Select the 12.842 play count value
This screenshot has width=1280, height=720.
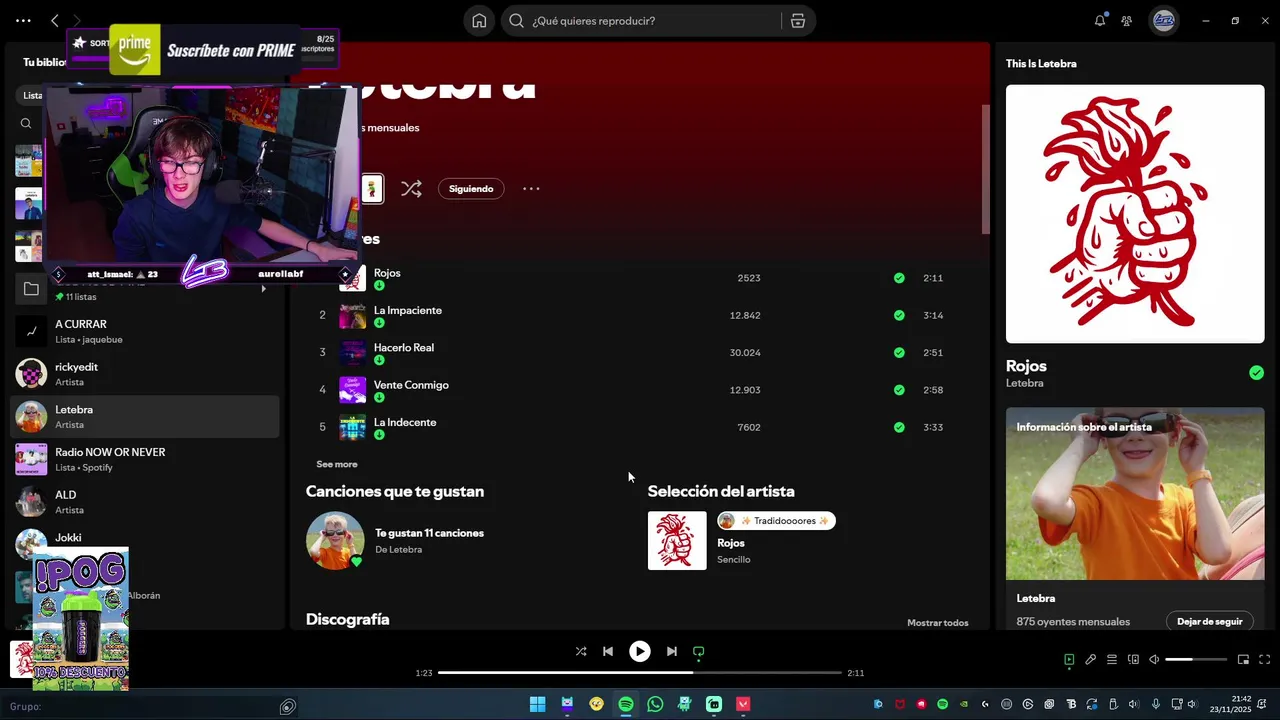tap(745, 315)
